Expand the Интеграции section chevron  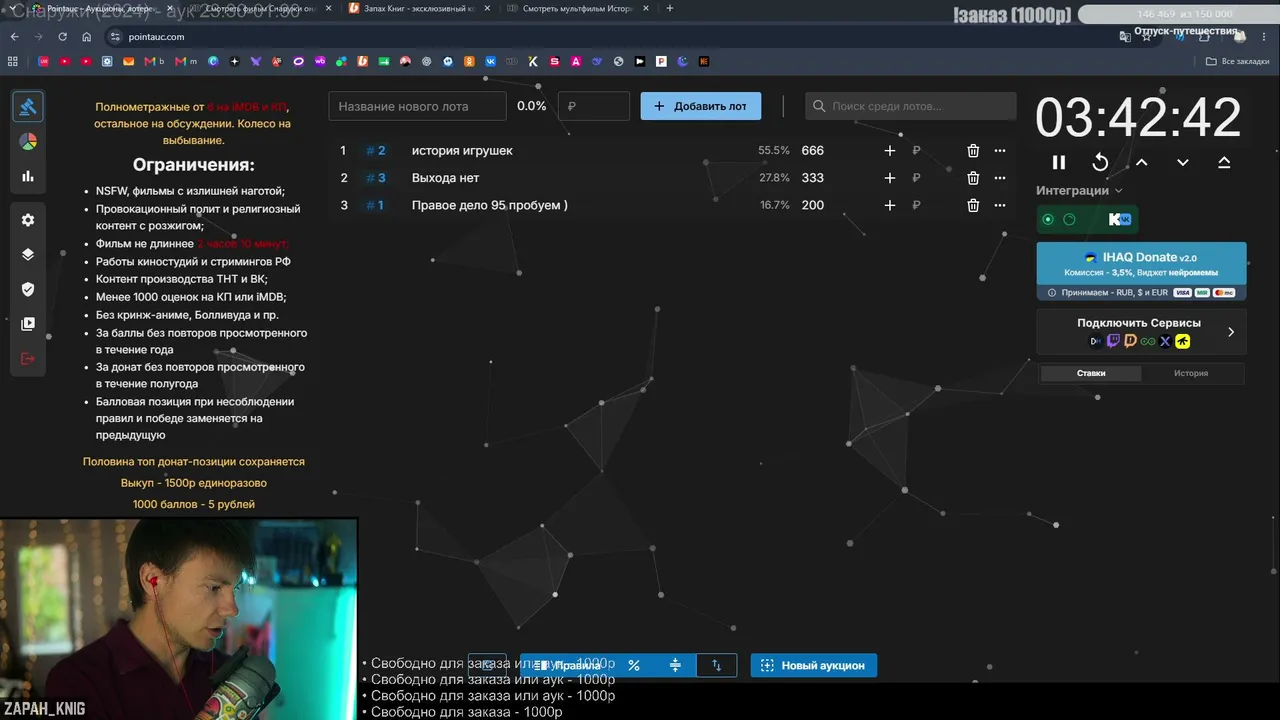coord(1118,191)
